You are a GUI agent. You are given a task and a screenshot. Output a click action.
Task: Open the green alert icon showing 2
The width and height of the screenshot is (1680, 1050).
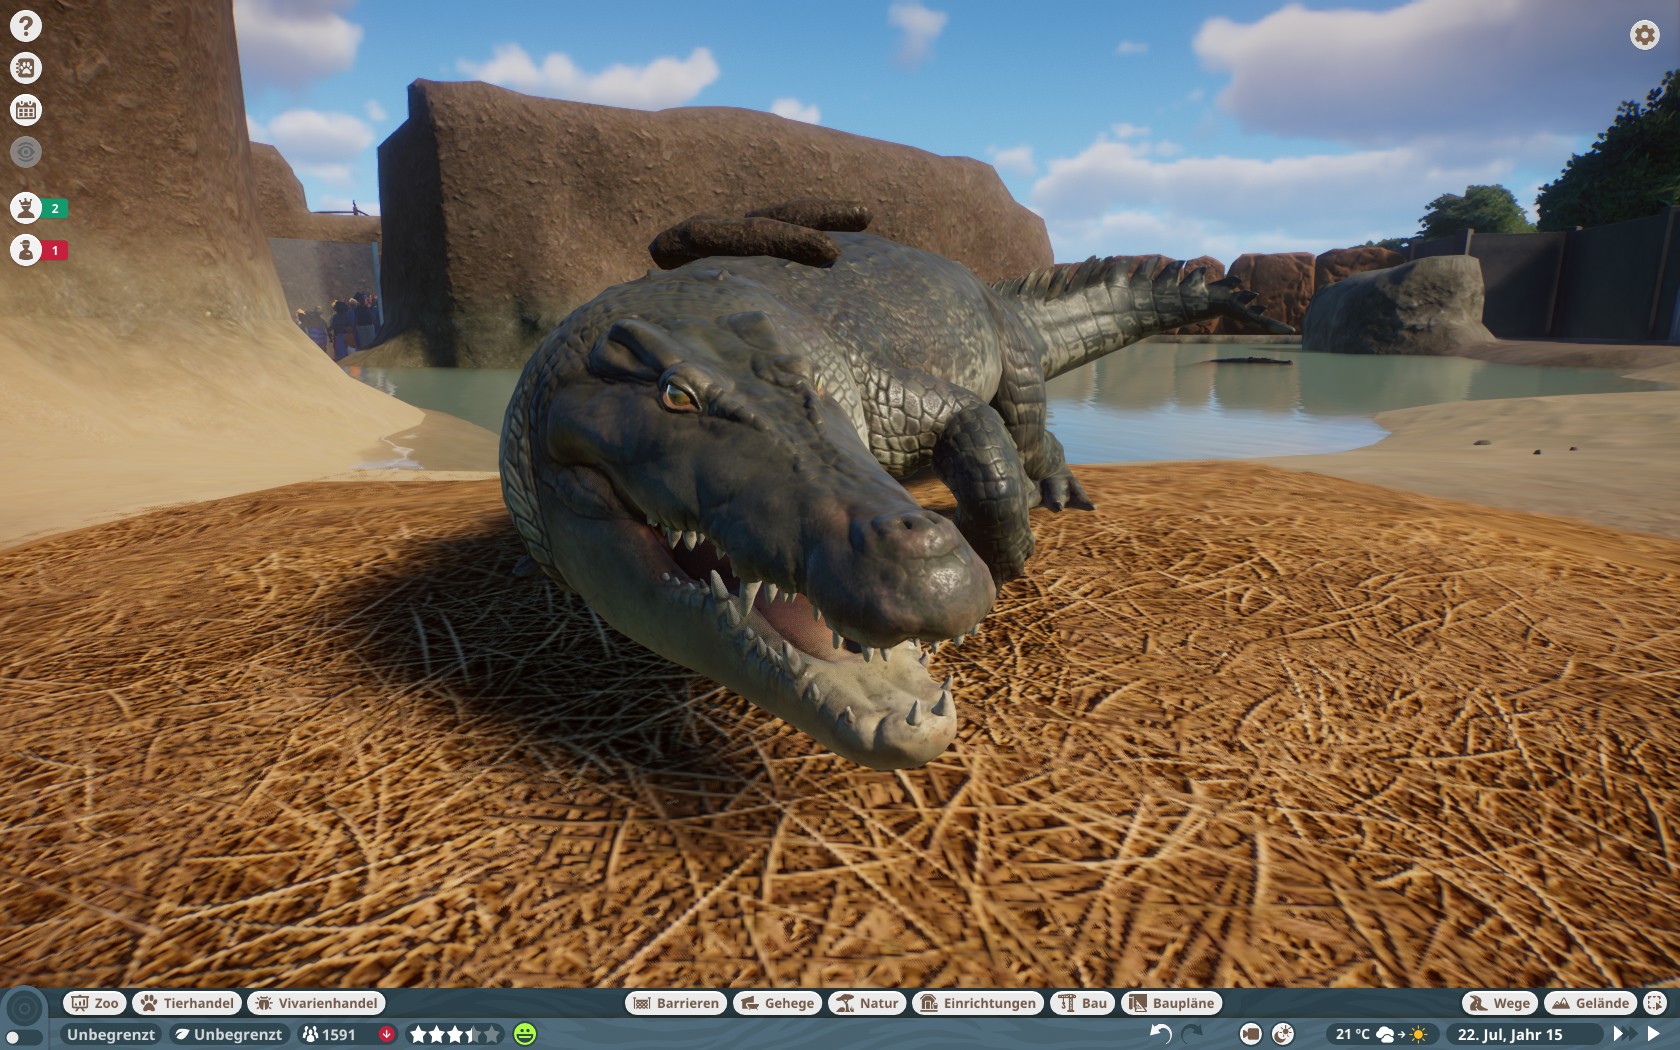39,208
